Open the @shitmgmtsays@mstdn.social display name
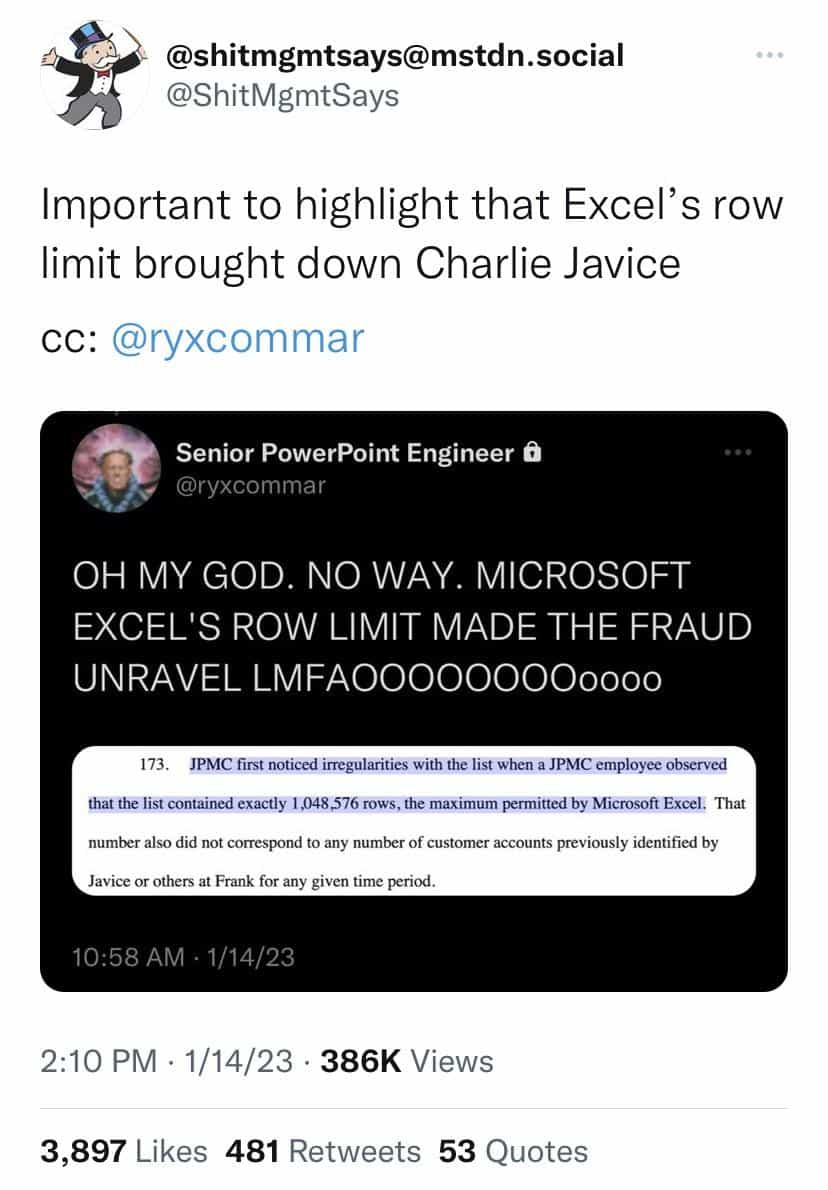 coord(395,54)
